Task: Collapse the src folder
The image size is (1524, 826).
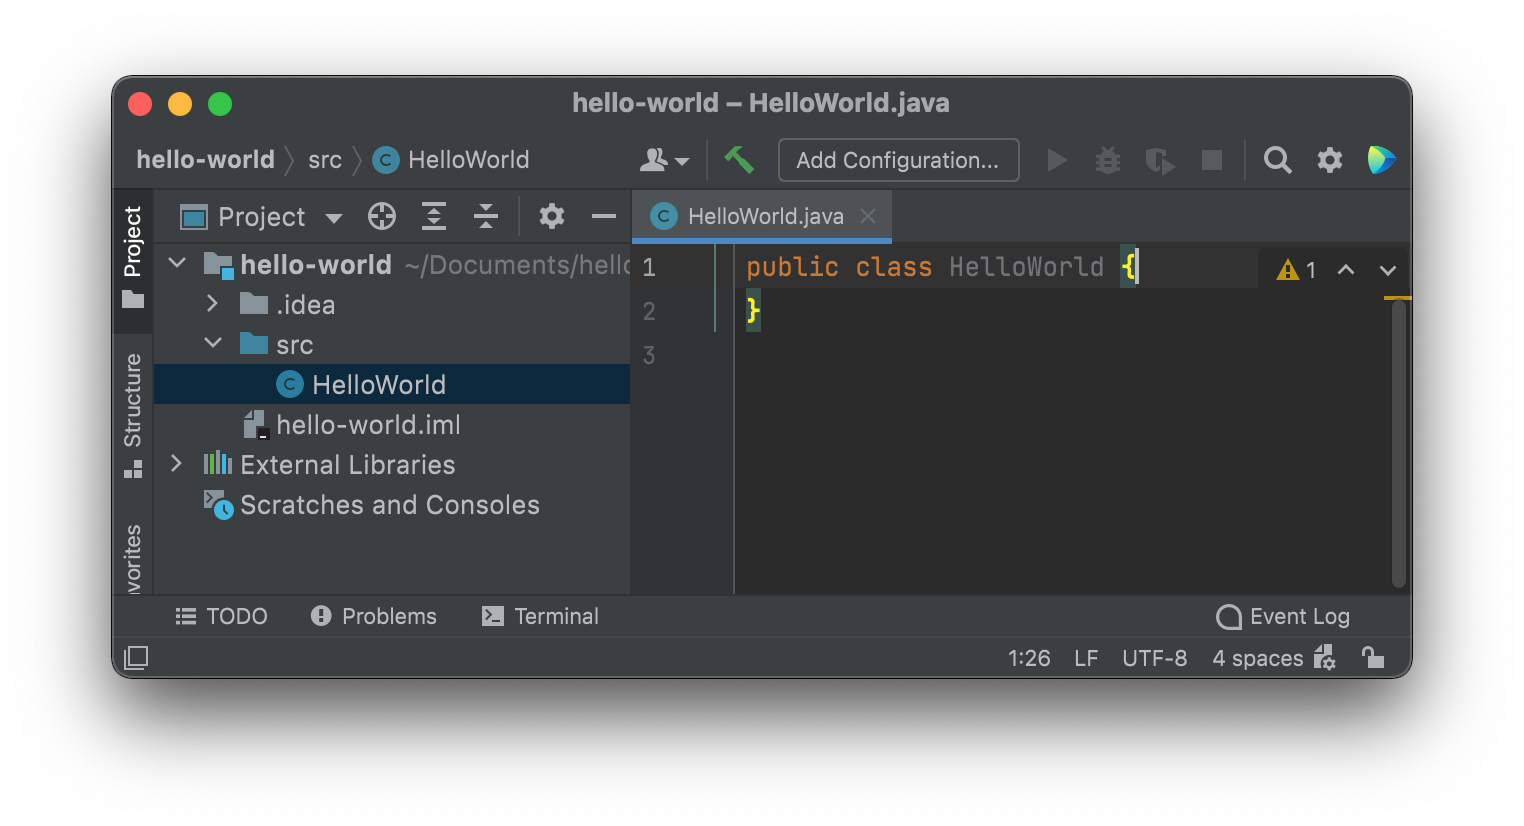Action: 213,343
